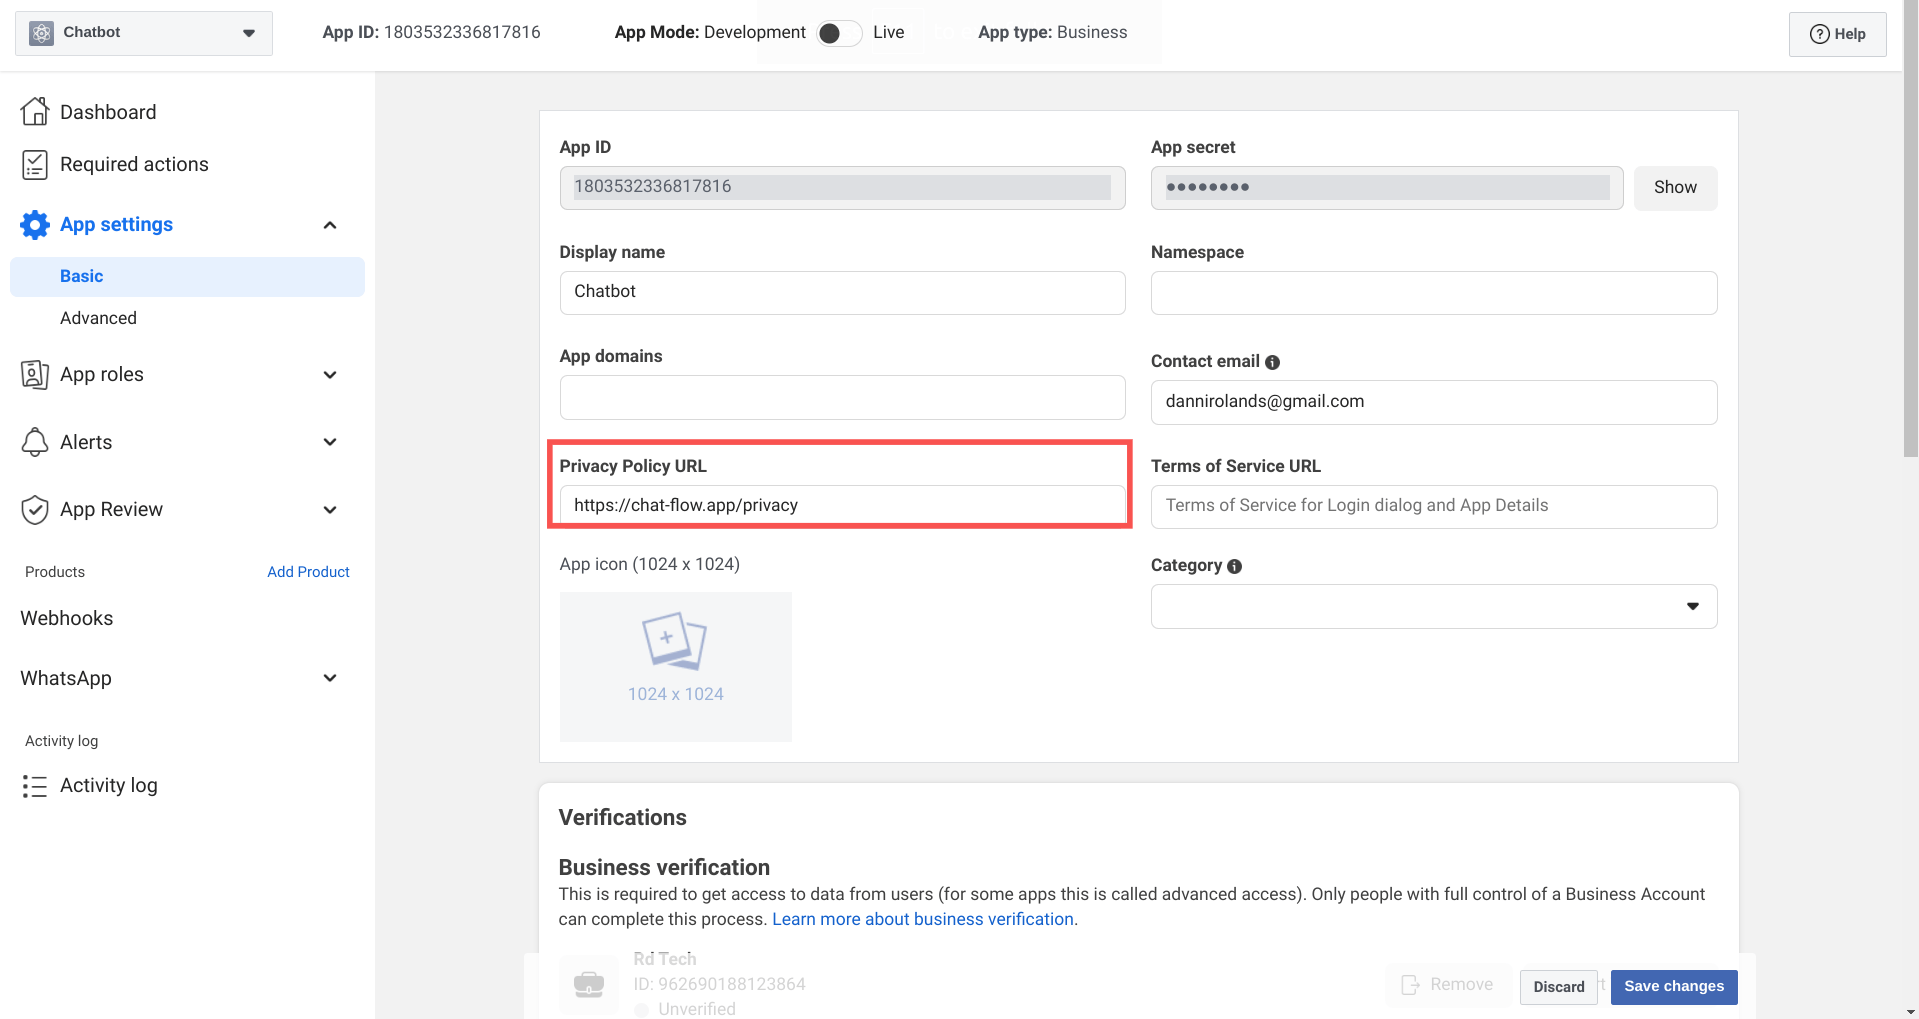The height and width of the screenshot is (1019, 1919).
Task: Open Learn more about business verification link
Action: point(923,919)
